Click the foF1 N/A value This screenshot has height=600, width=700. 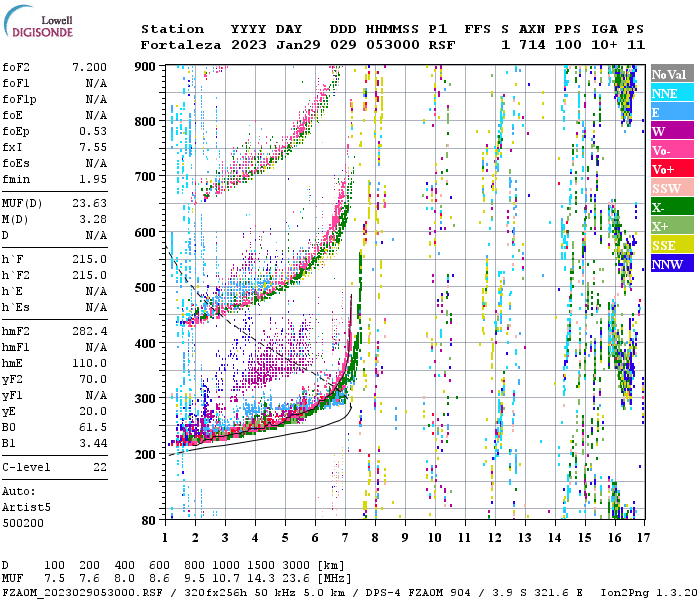tap(96, 83)
